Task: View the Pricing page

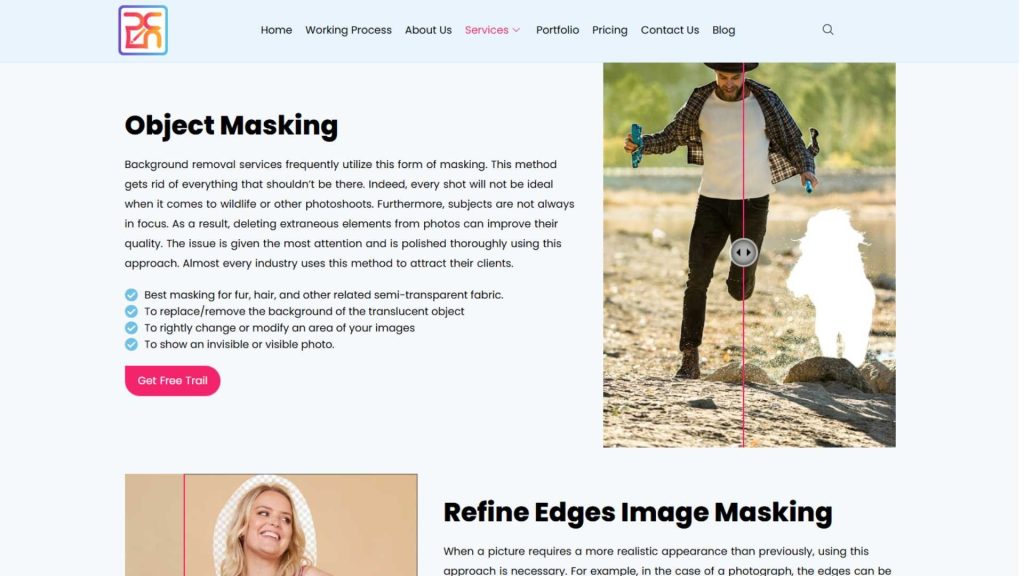Action: [x=609, y=30]
